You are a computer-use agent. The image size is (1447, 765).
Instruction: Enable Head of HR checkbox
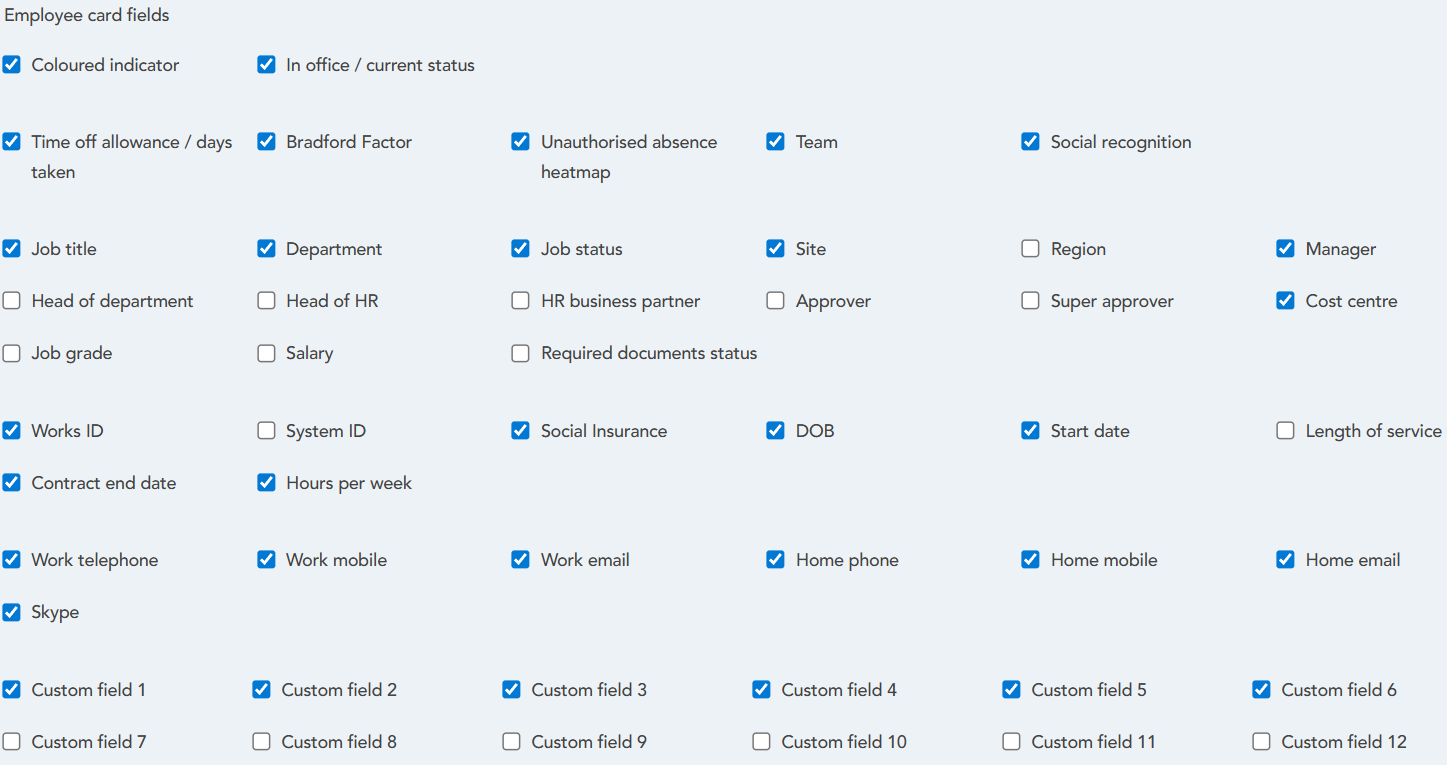pyautogui.click(x=266, y=301)
